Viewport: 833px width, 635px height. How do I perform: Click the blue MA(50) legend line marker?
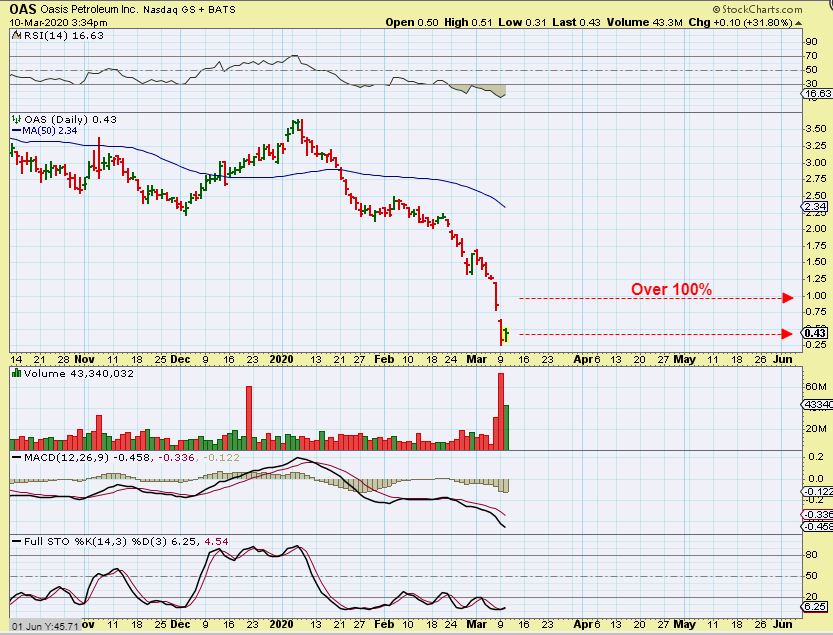coord(16,130)
